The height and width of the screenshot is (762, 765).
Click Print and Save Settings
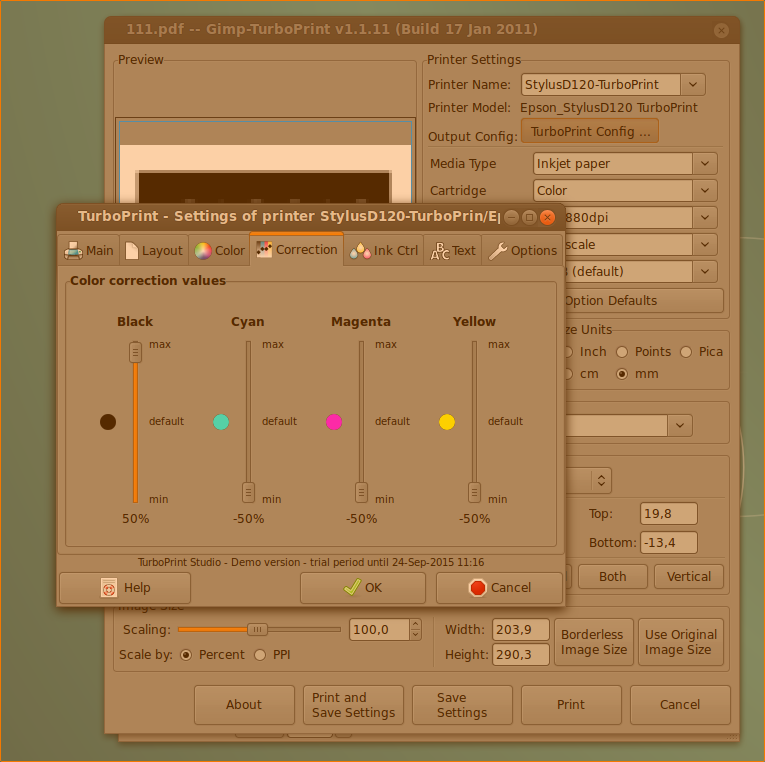354,705
